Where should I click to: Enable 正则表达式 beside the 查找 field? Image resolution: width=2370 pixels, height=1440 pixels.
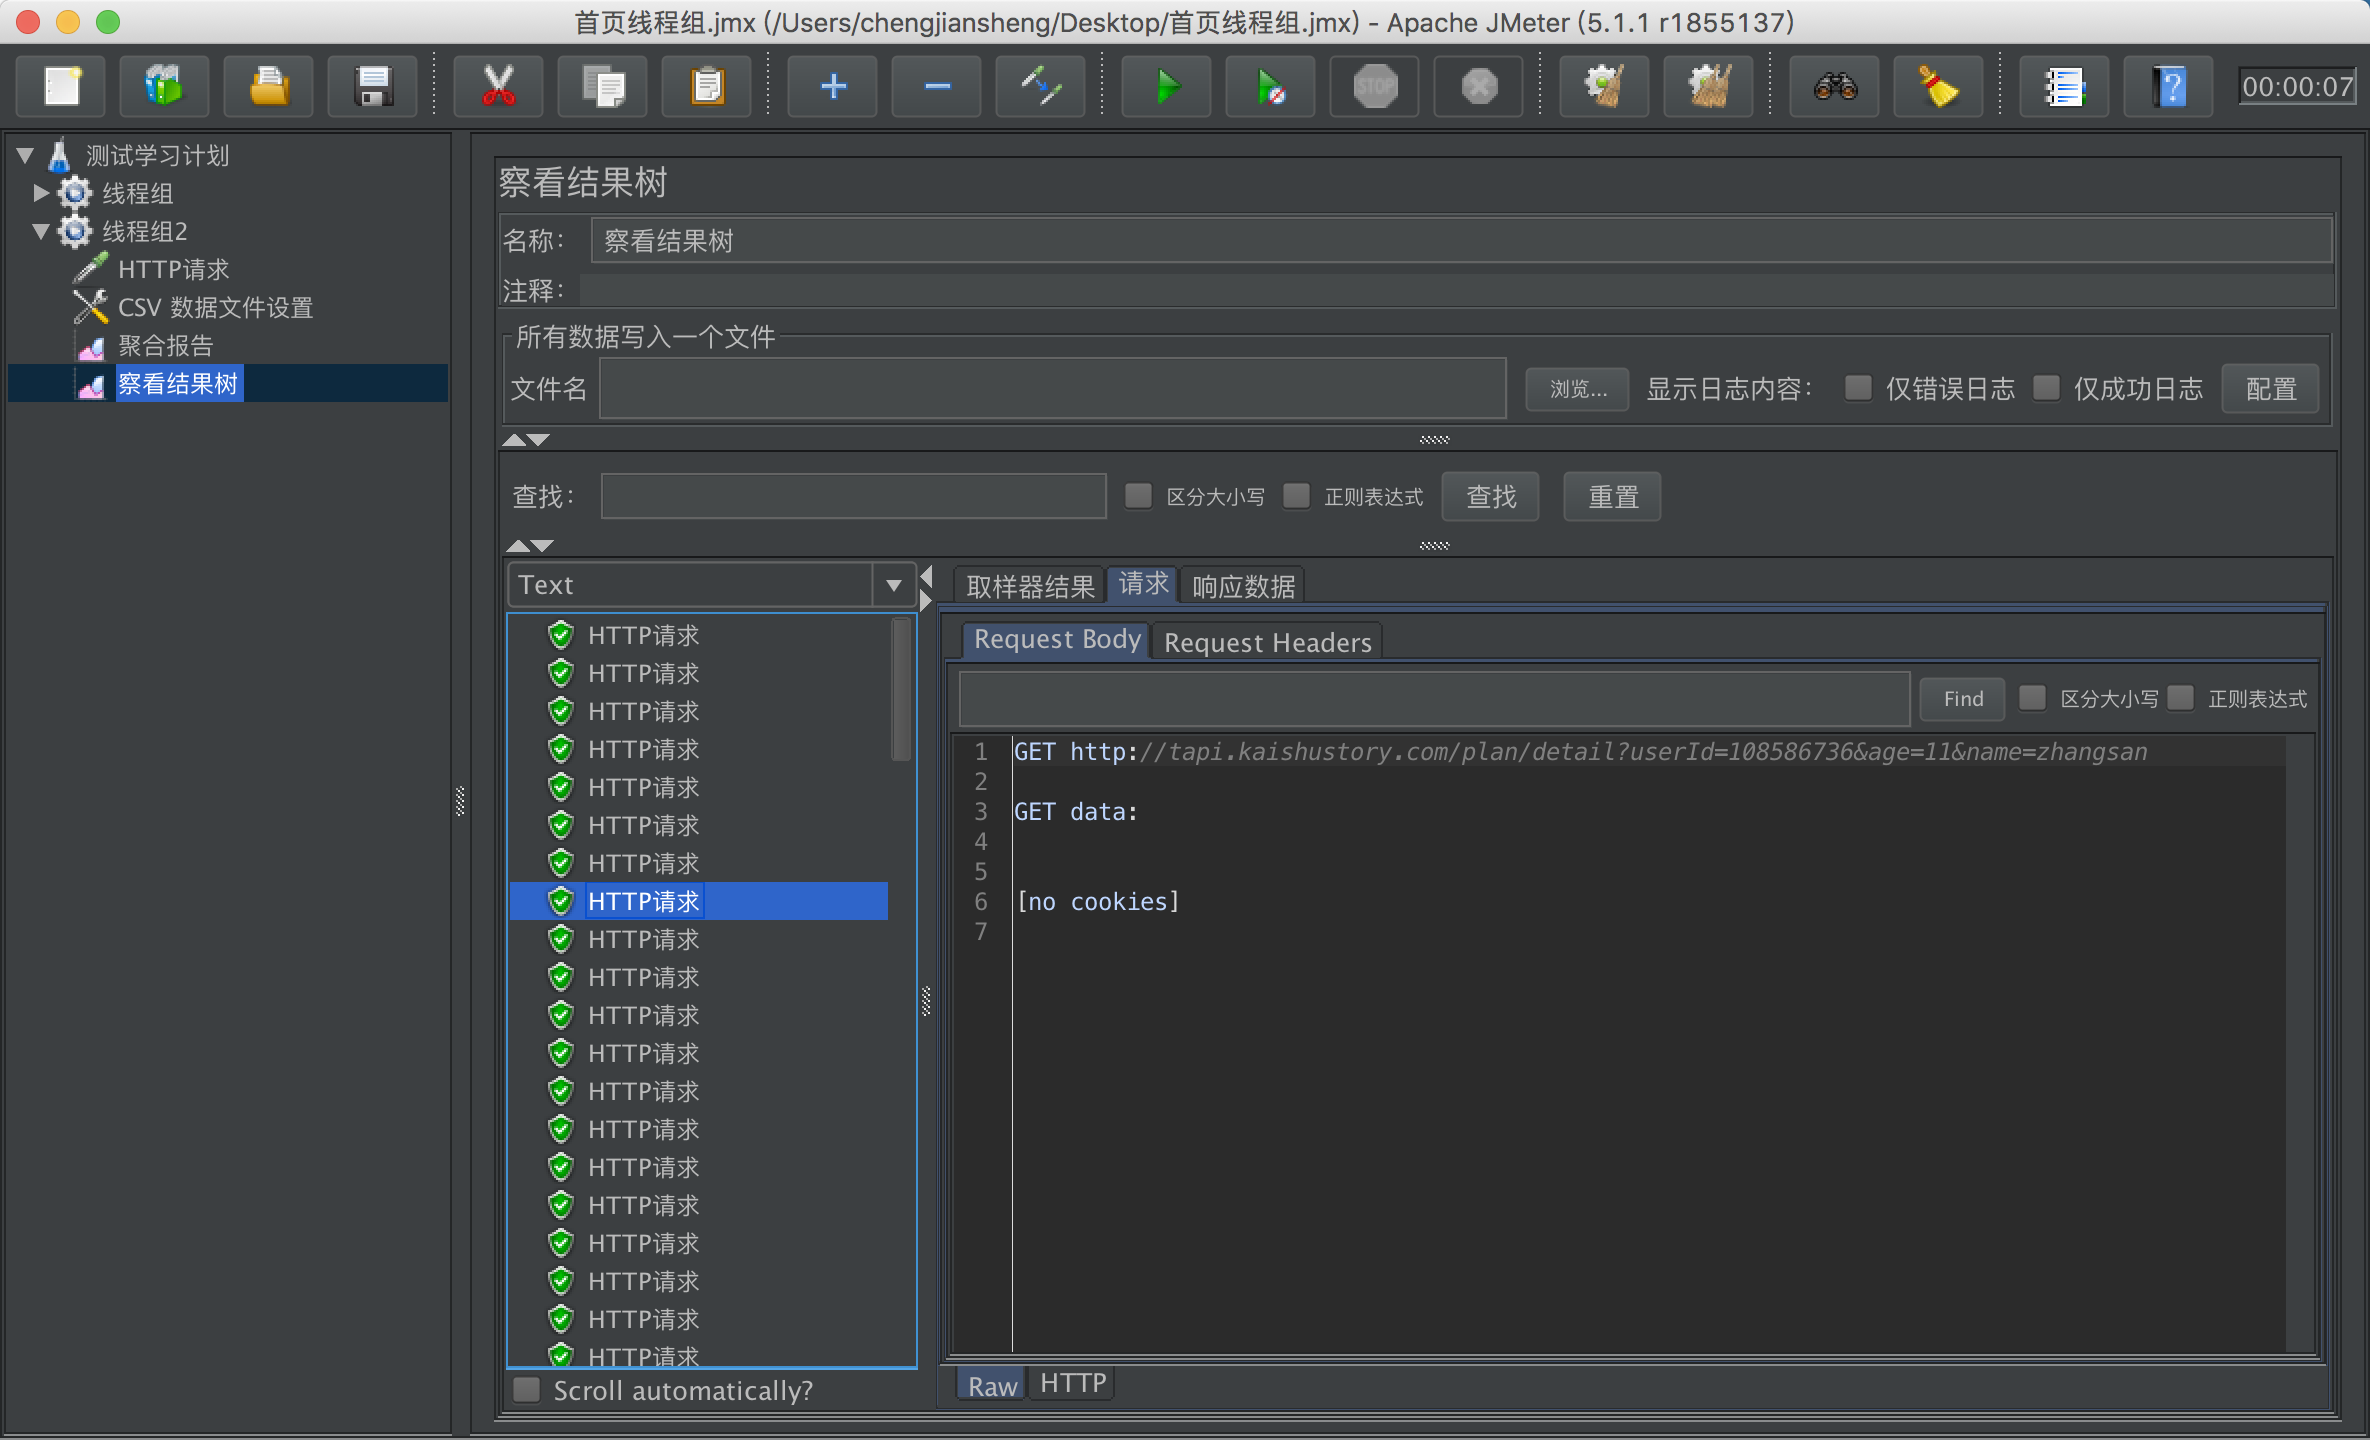click(x=1296, y=496)
